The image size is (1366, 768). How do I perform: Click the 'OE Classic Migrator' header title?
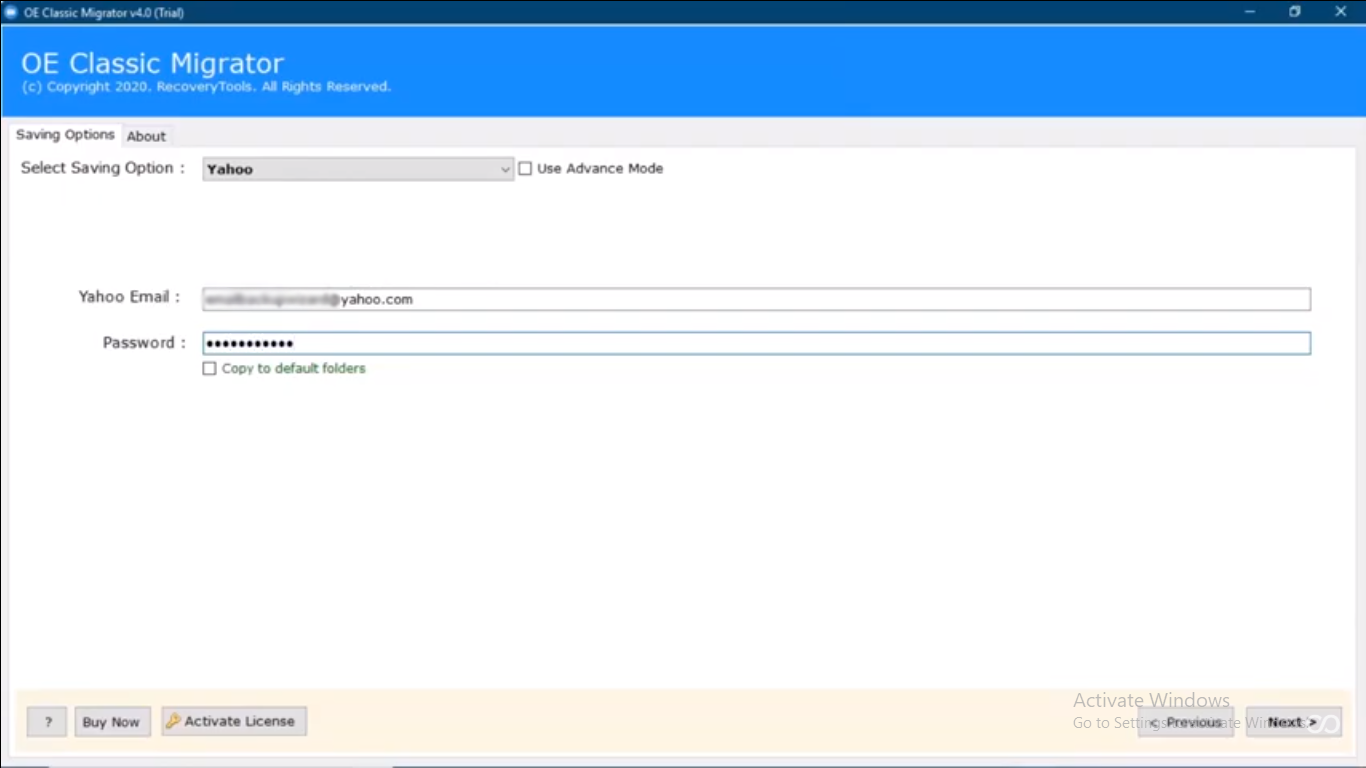tap(153, 63)
